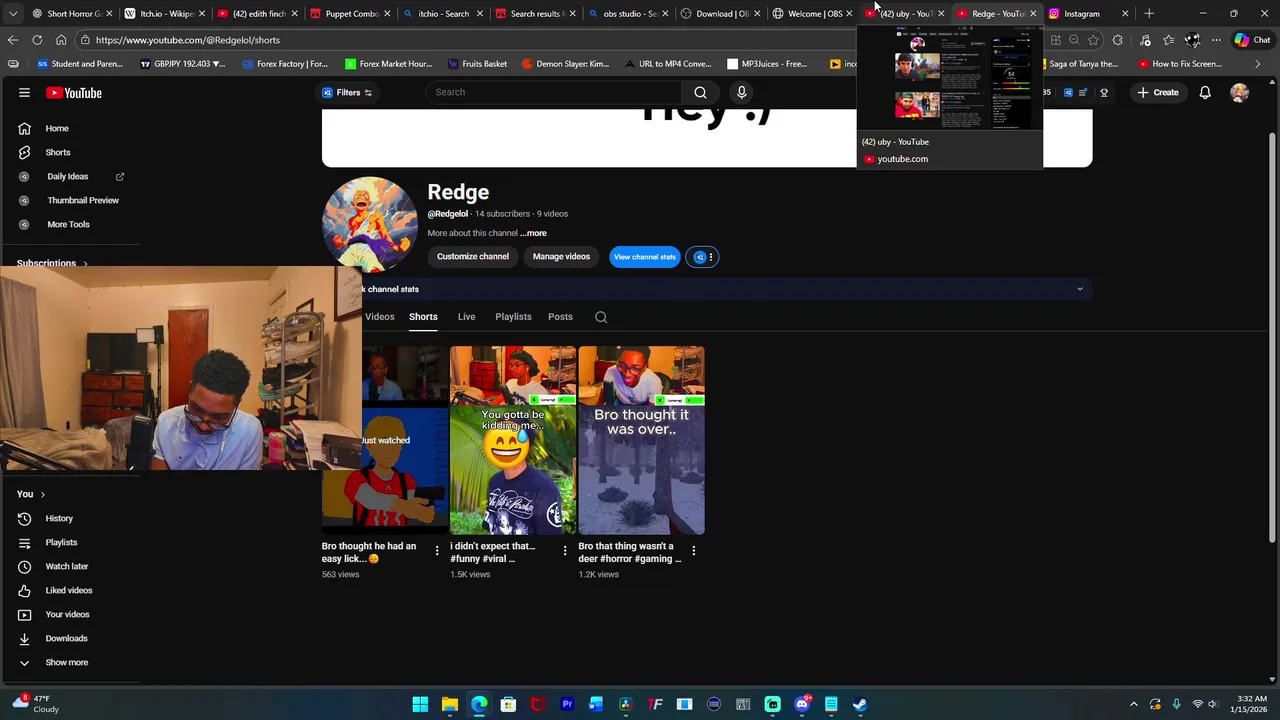This screenshot has width=1280, height=720.
Task: Expand the channel stats bar chevron
Action: point(1079,289)
